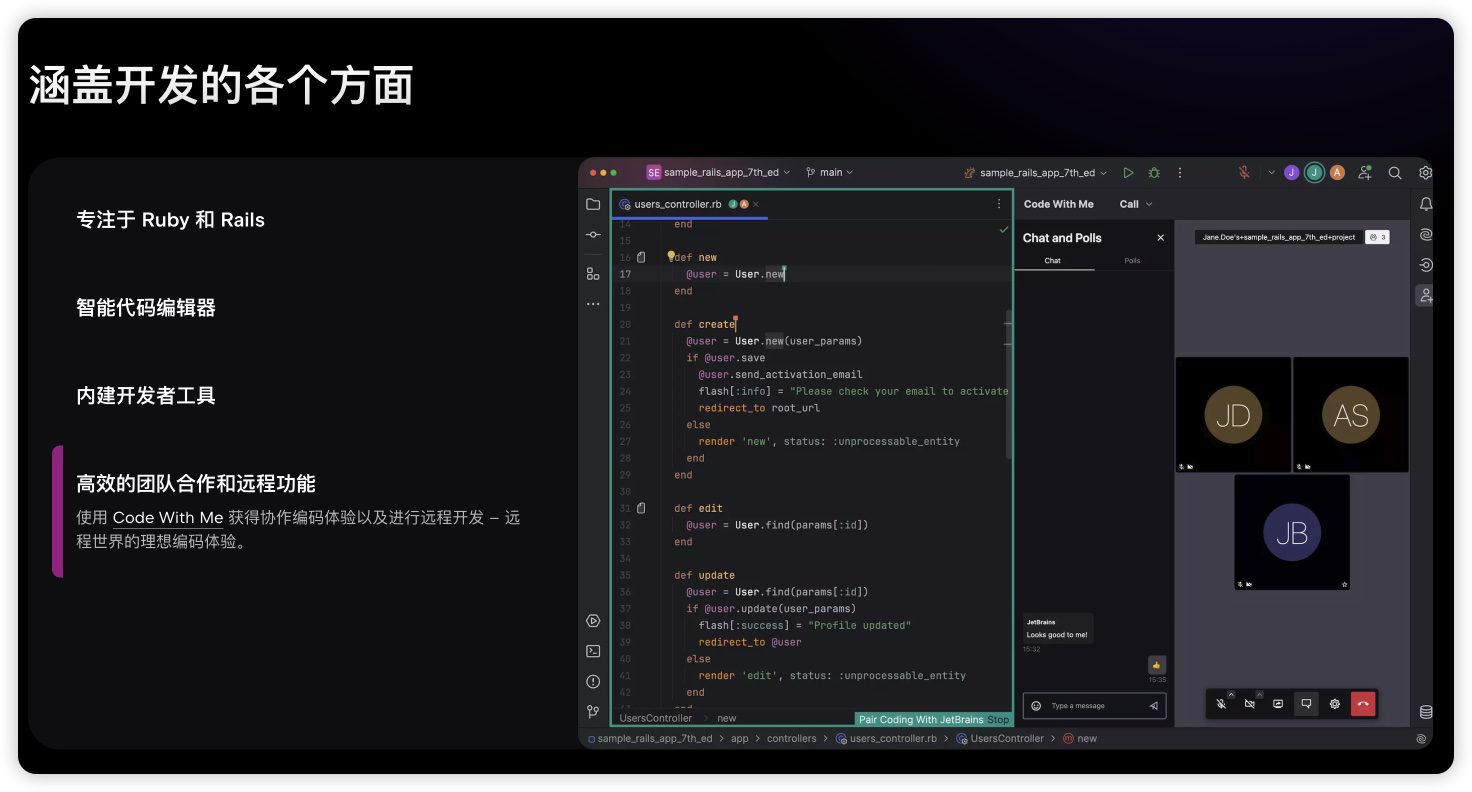Select the 内建开发者工具 feature item

(x=146, y=396)
